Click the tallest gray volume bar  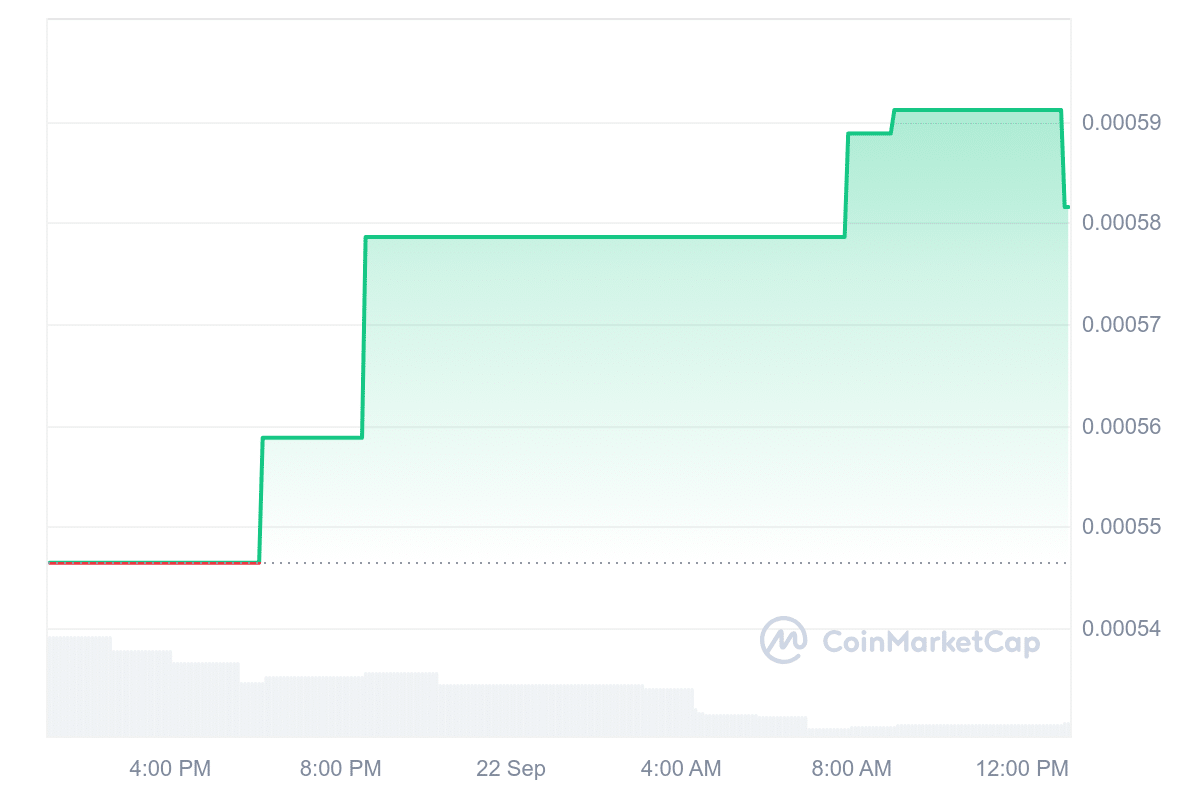pyautogui.click(x=80, y=686)
